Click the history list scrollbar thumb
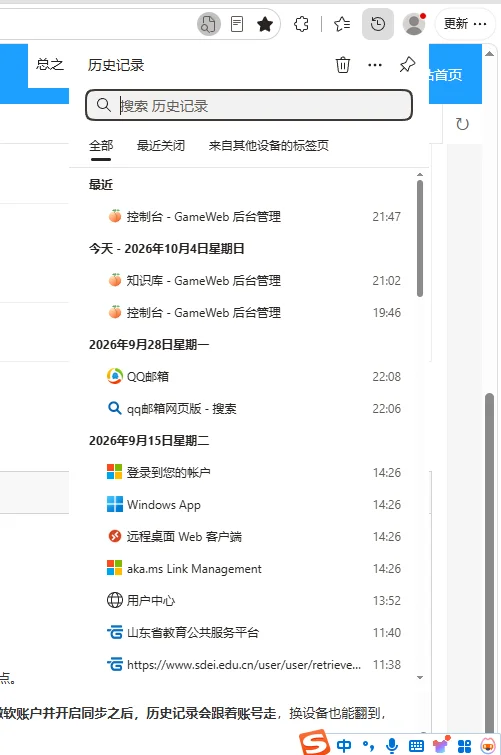Image resolution: width=501 pixels, height=755 pixels. click(x=420, y=239)
